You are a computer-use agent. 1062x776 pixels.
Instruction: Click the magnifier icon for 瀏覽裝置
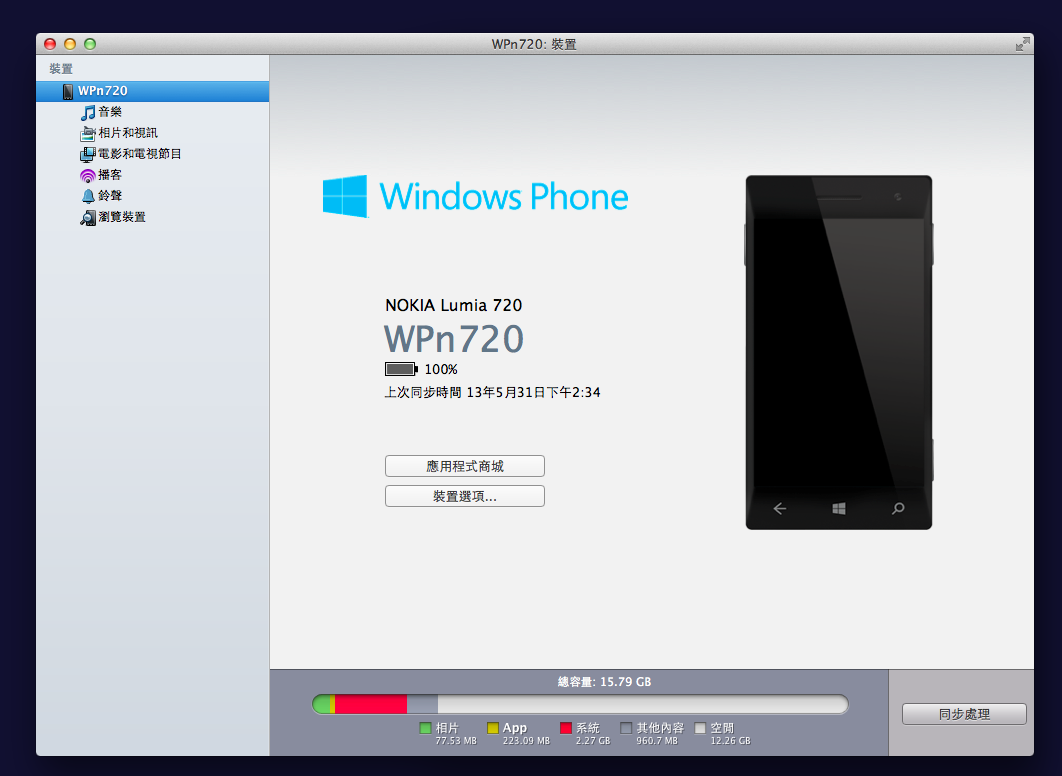coord(87,217)
